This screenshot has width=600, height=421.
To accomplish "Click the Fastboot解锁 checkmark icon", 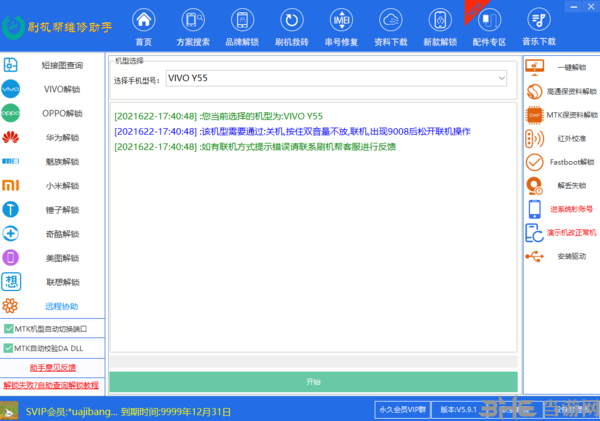I will [x=535, y=162].
